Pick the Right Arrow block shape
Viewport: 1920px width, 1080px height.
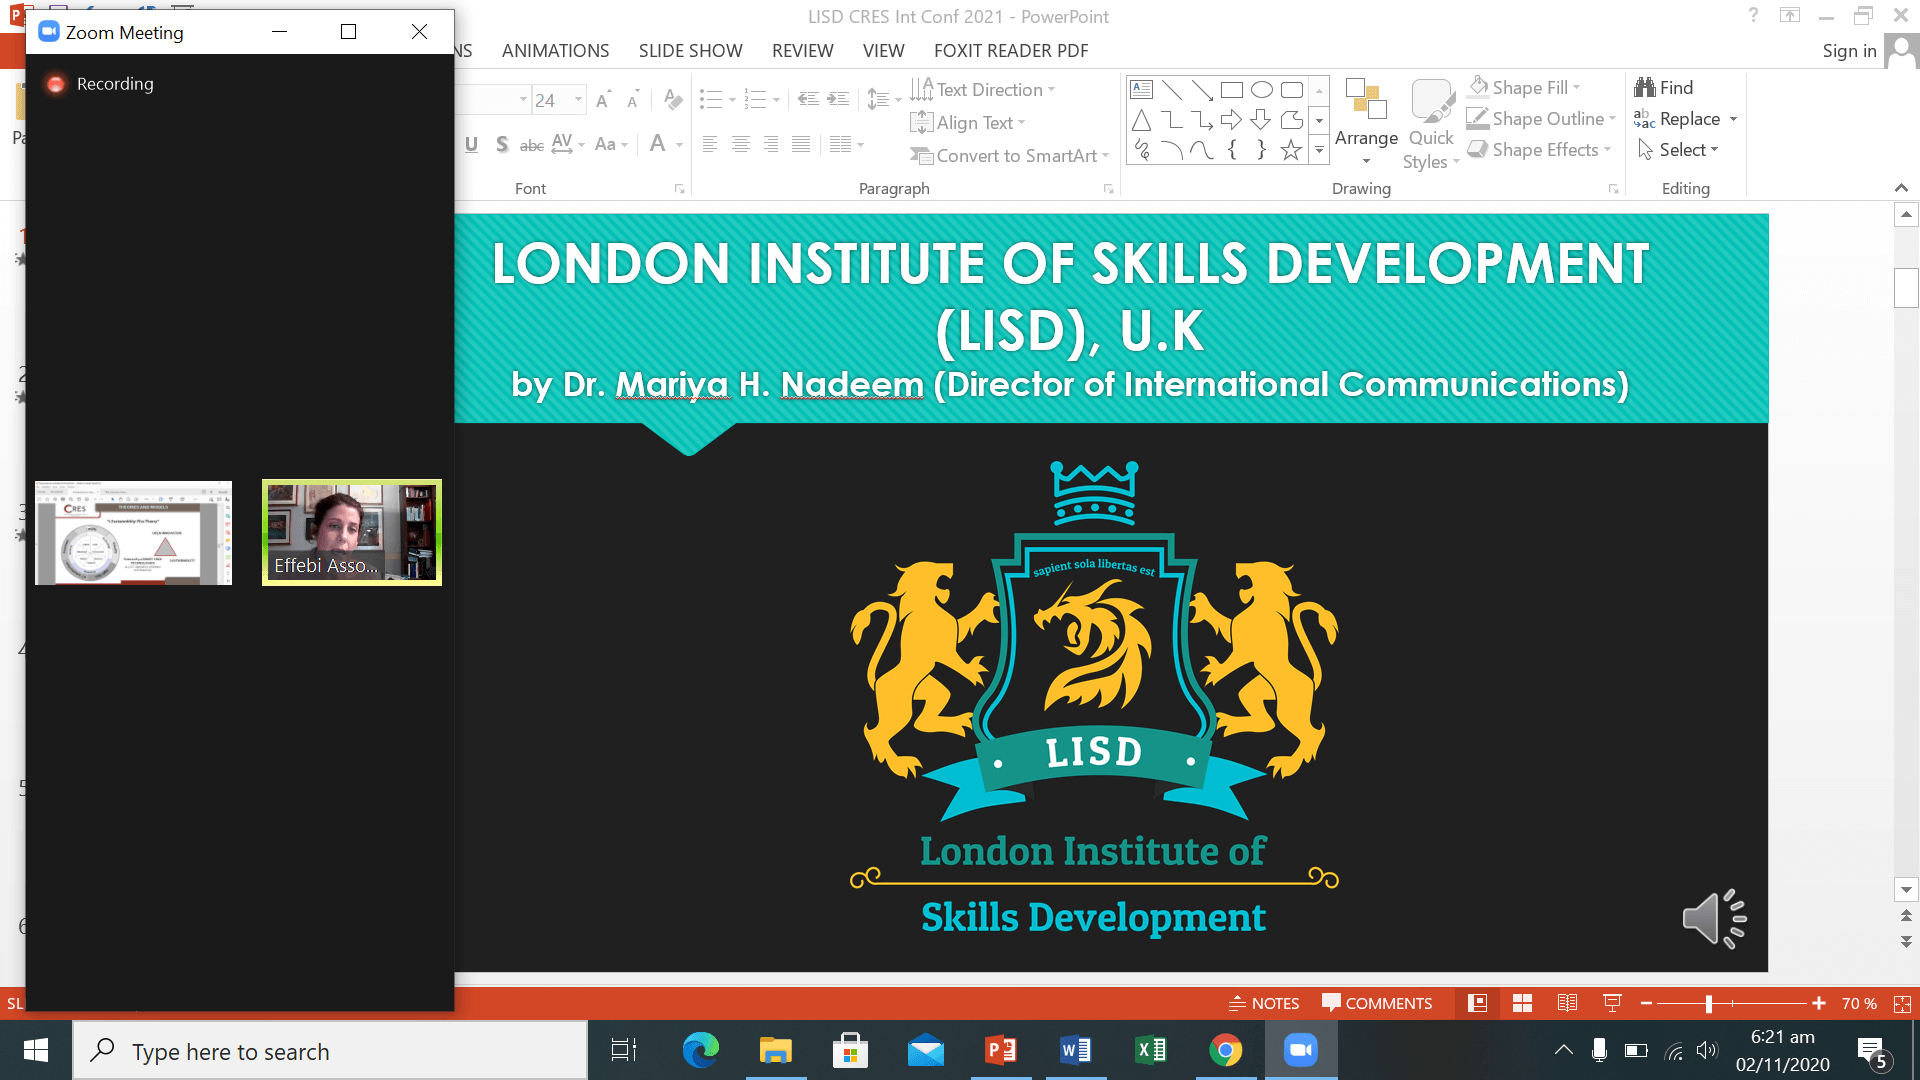1231,121
